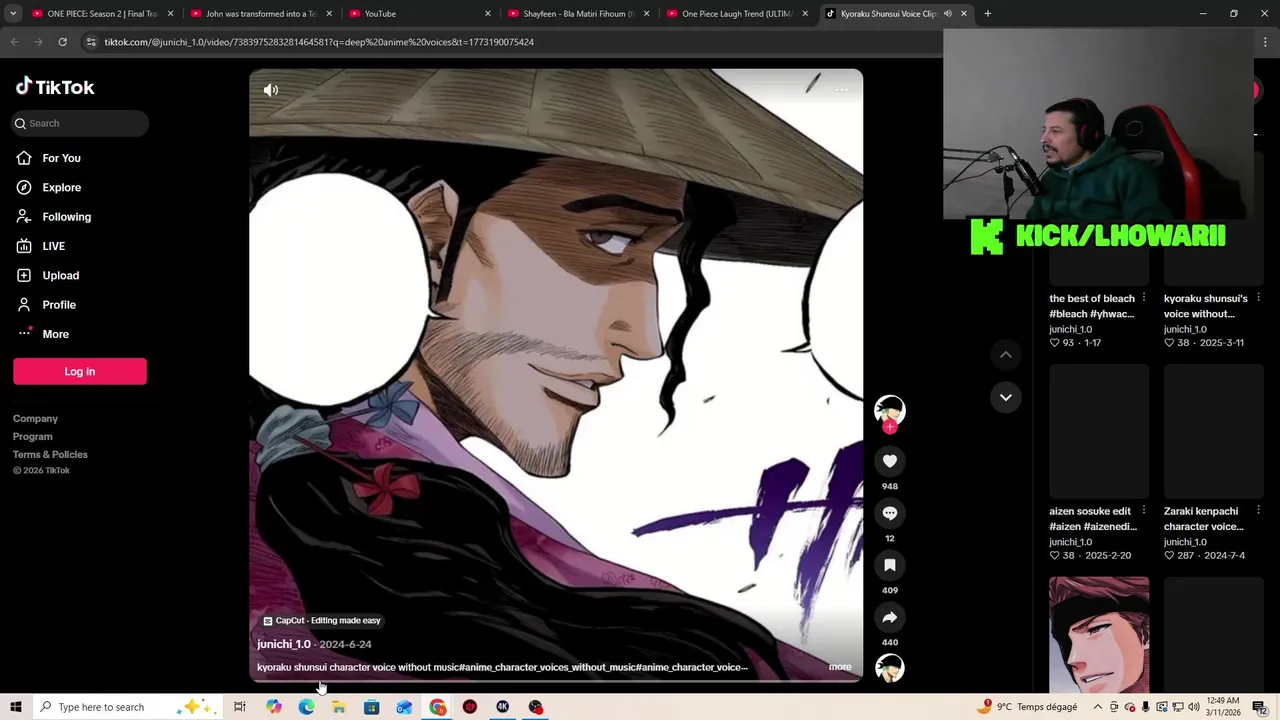Expand the Company footer section
Screen dimensions: 1280x720
(35, 419)
